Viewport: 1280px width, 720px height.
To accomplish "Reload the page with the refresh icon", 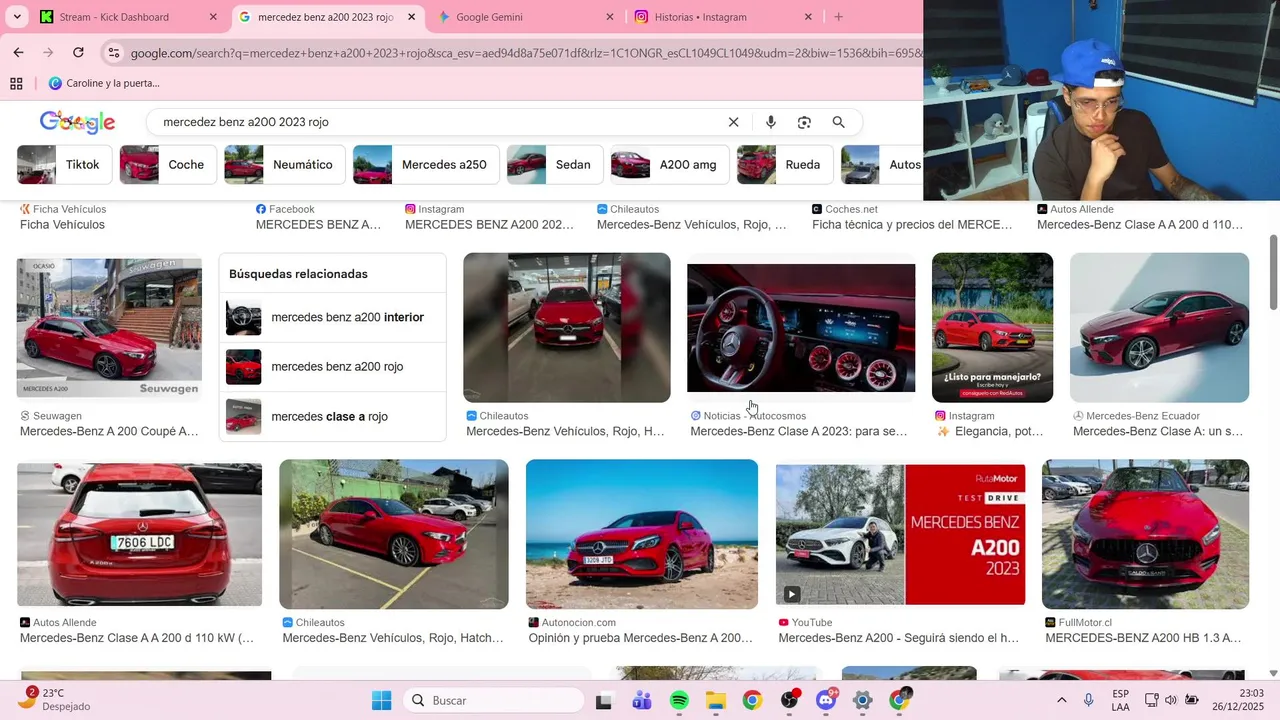I will 78,52.
